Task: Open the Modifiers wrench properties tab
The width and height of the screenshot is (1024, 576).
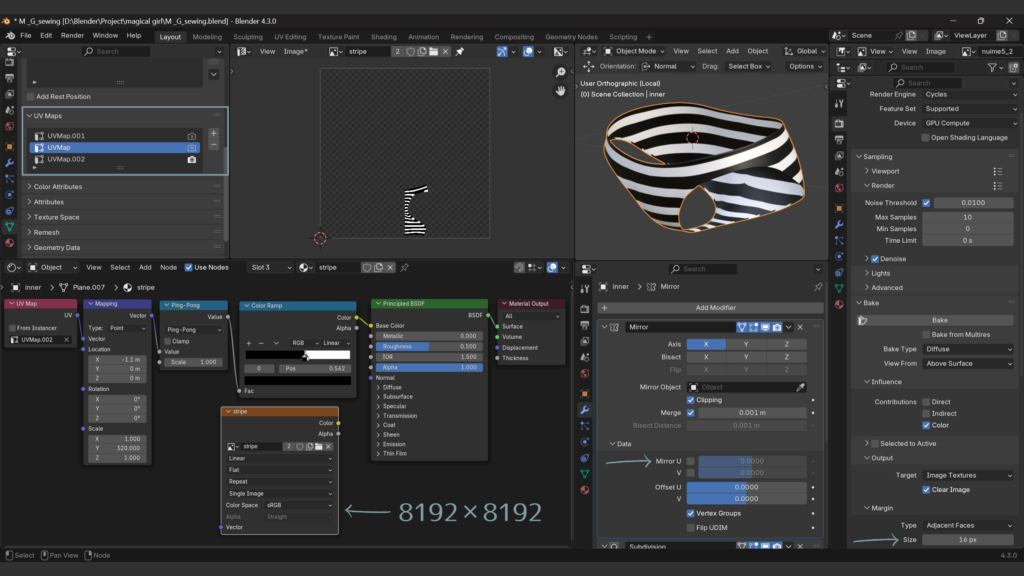Action: [584, 409]
